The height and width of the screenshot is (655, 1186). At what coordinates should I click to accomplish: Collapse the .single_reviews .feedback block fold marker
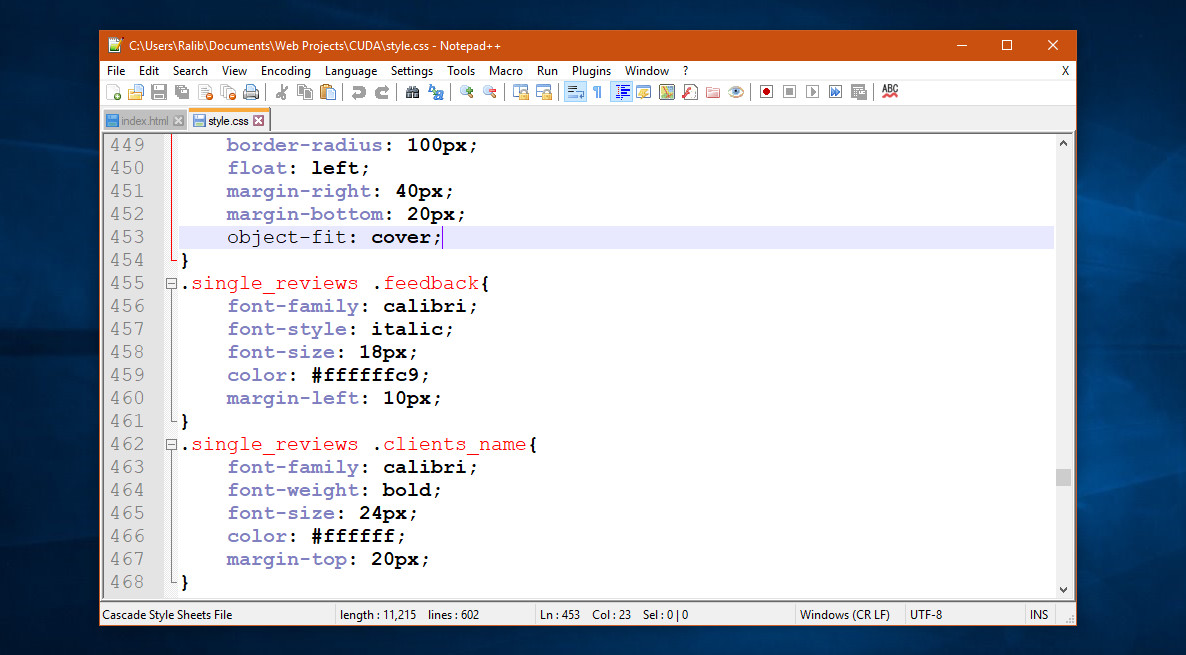click(x=171, y=284)
